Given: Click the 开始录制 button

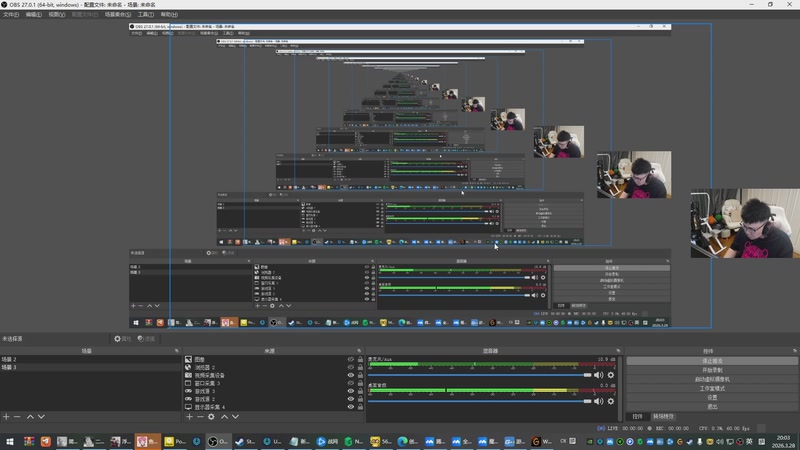Looking at the screenshot, I should pos(712,370).
